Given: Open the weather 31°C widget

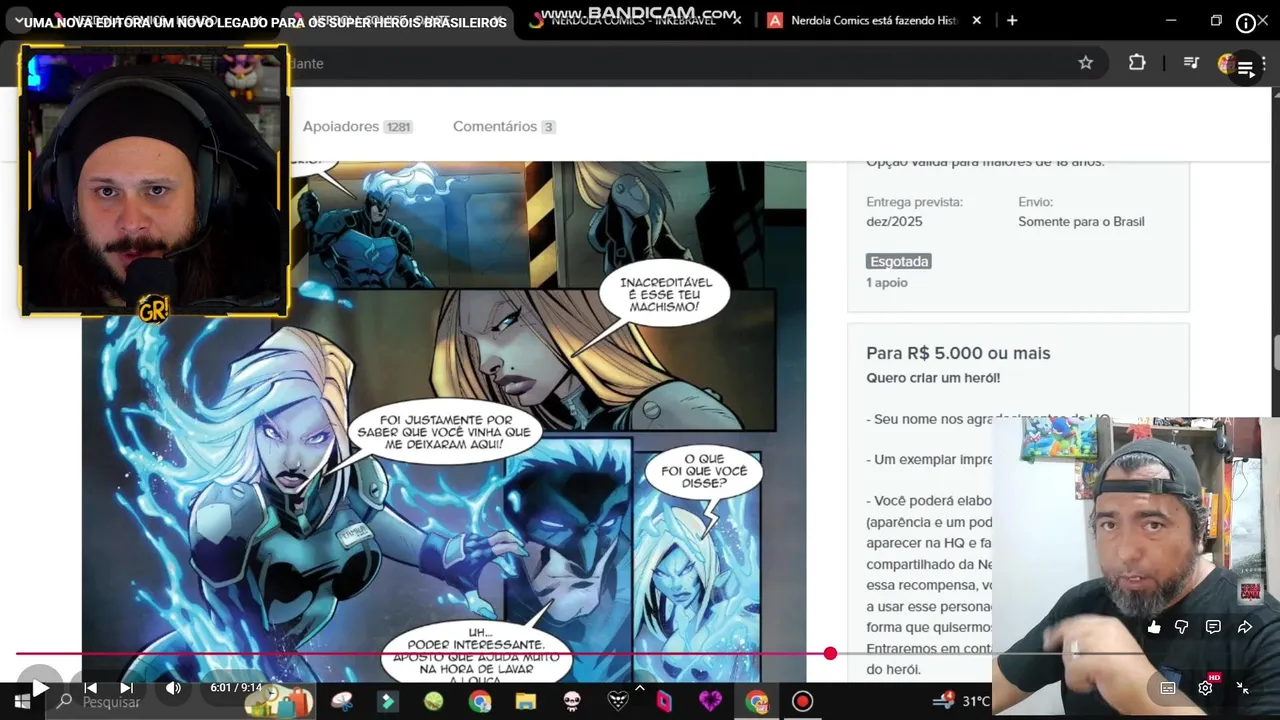Looking at the screenshot, I should click(963, 701).
